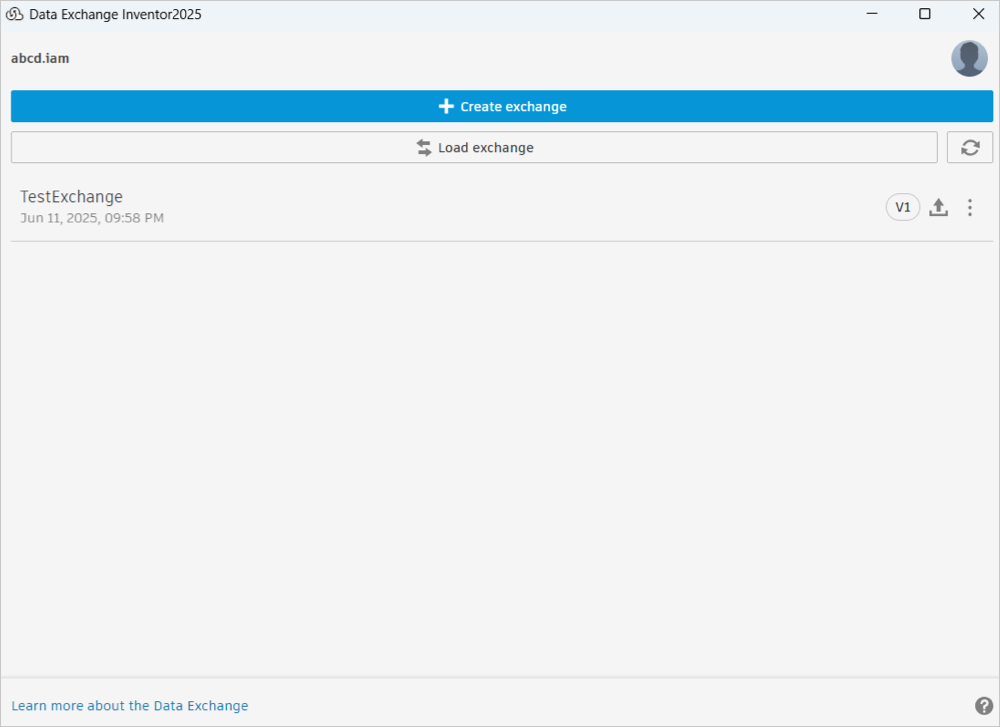Follow the Learn more about the Data Exchange link
The height and width of the screenshot is (727, 1000).
click(129, 705)
